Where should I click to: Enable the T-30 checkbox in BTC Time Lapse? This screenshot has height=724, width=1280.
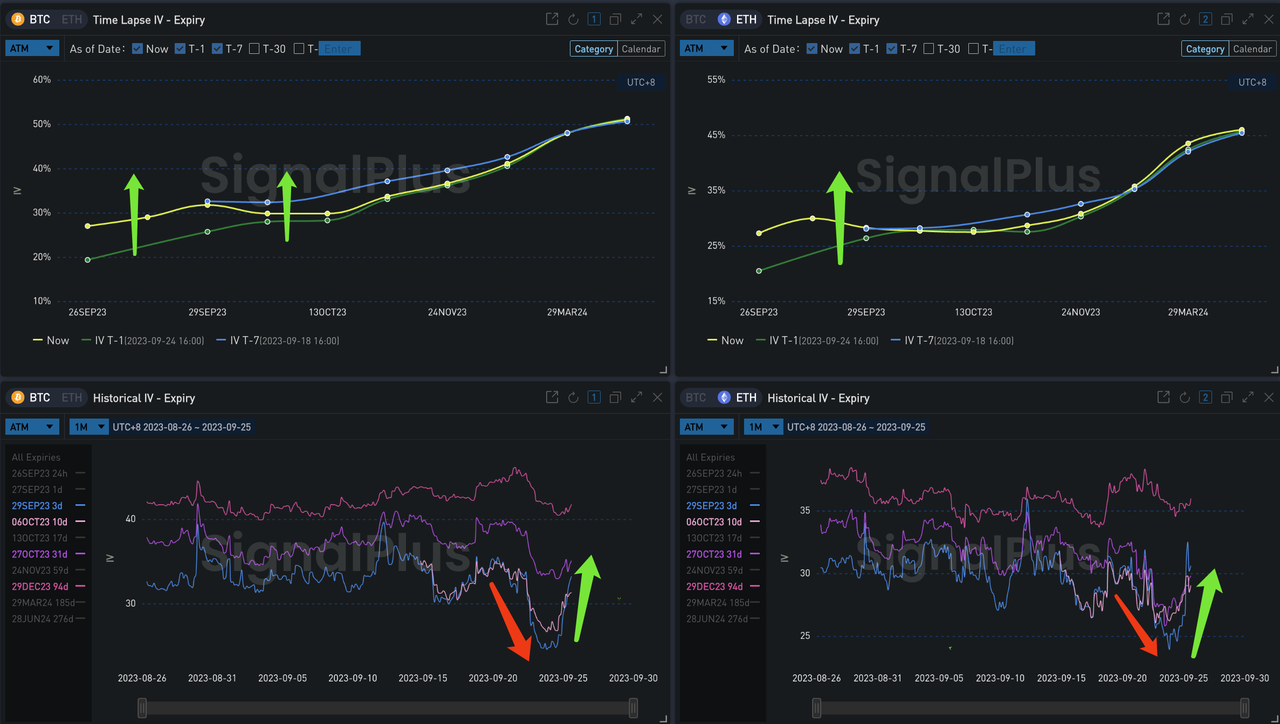[x=254, y=48]
